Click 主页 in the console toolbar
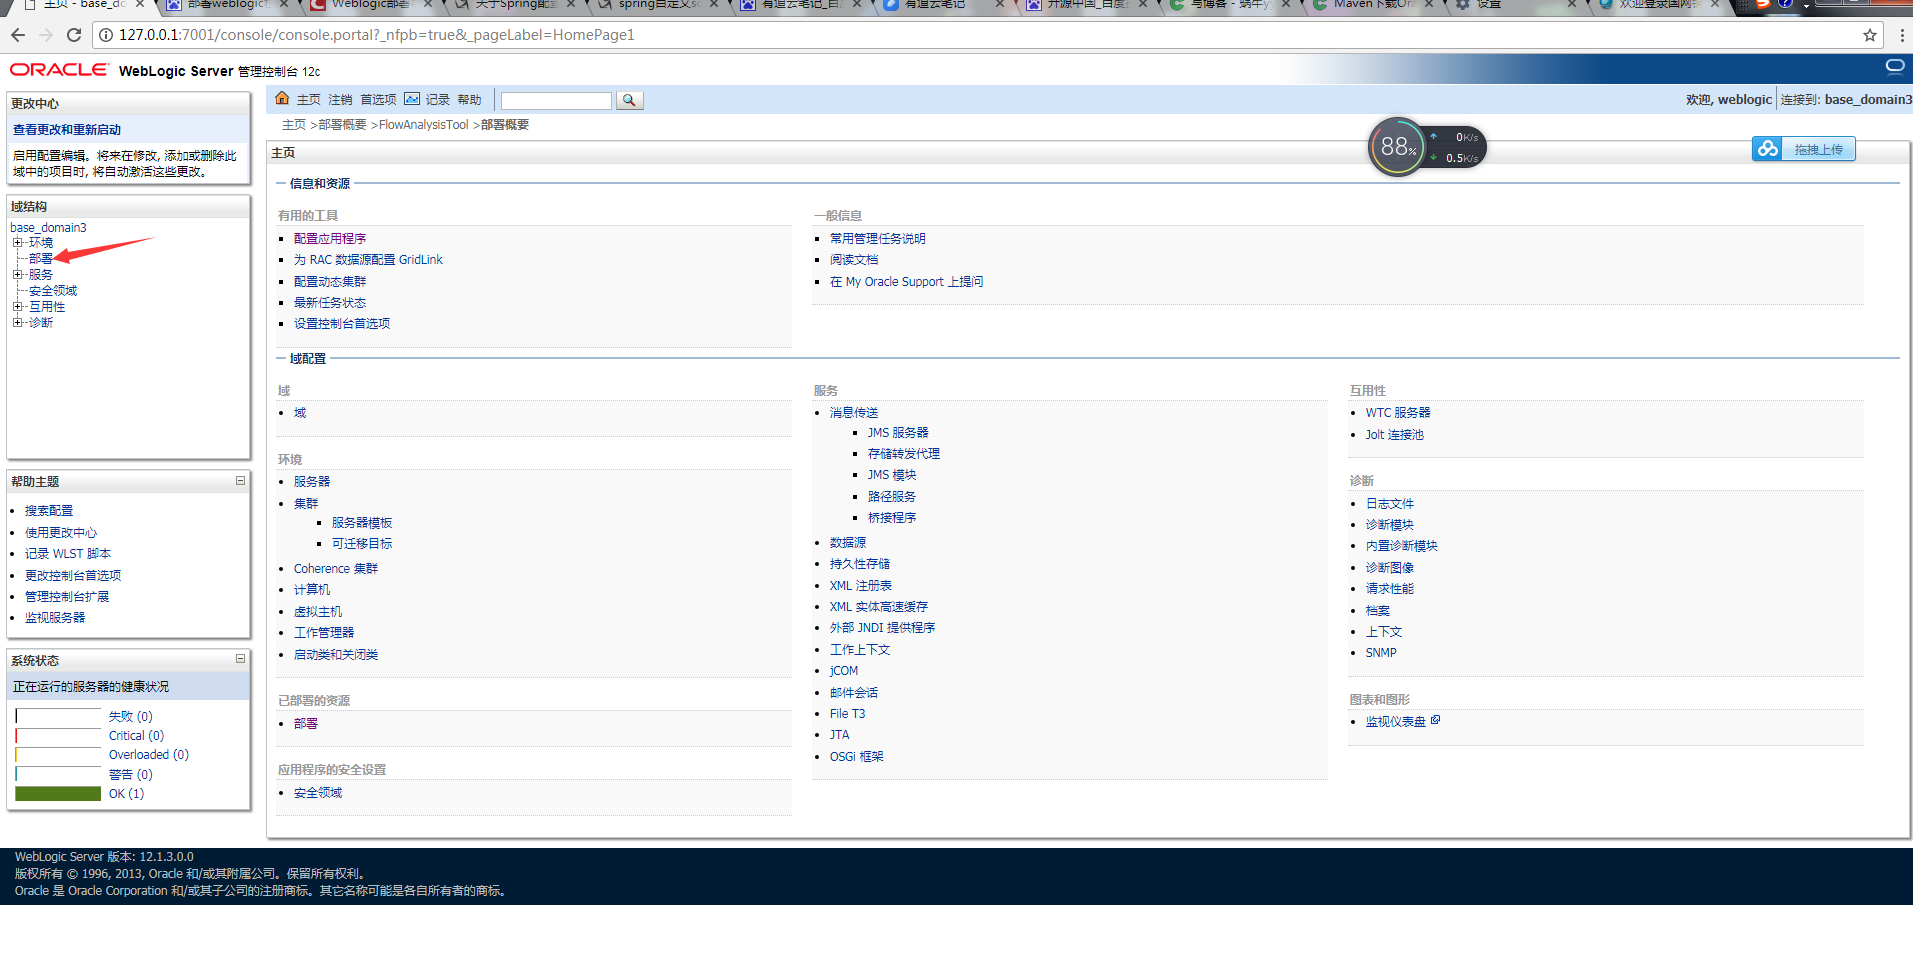Image resolution: width=1913 pixels, height=964 pixels. point(308,100)
